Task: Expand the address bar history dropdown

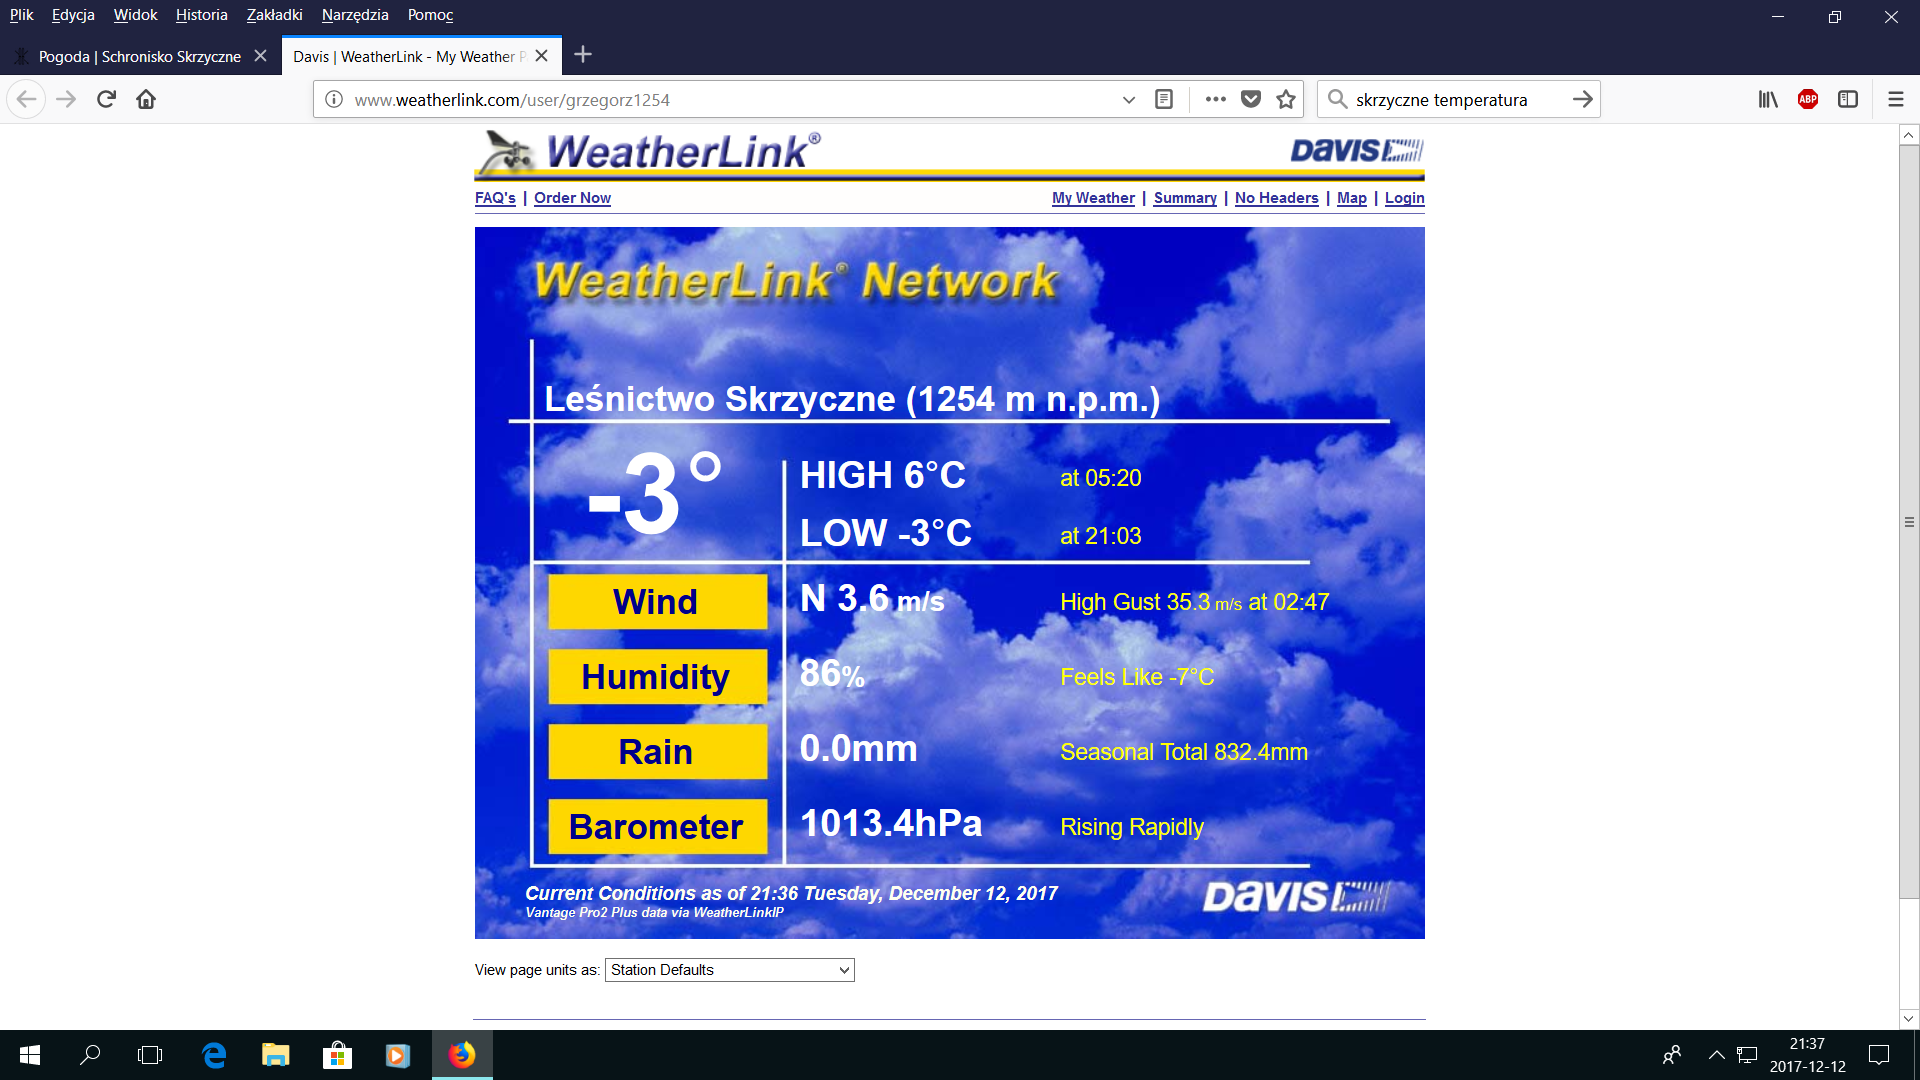Action: coord(1129,99)
